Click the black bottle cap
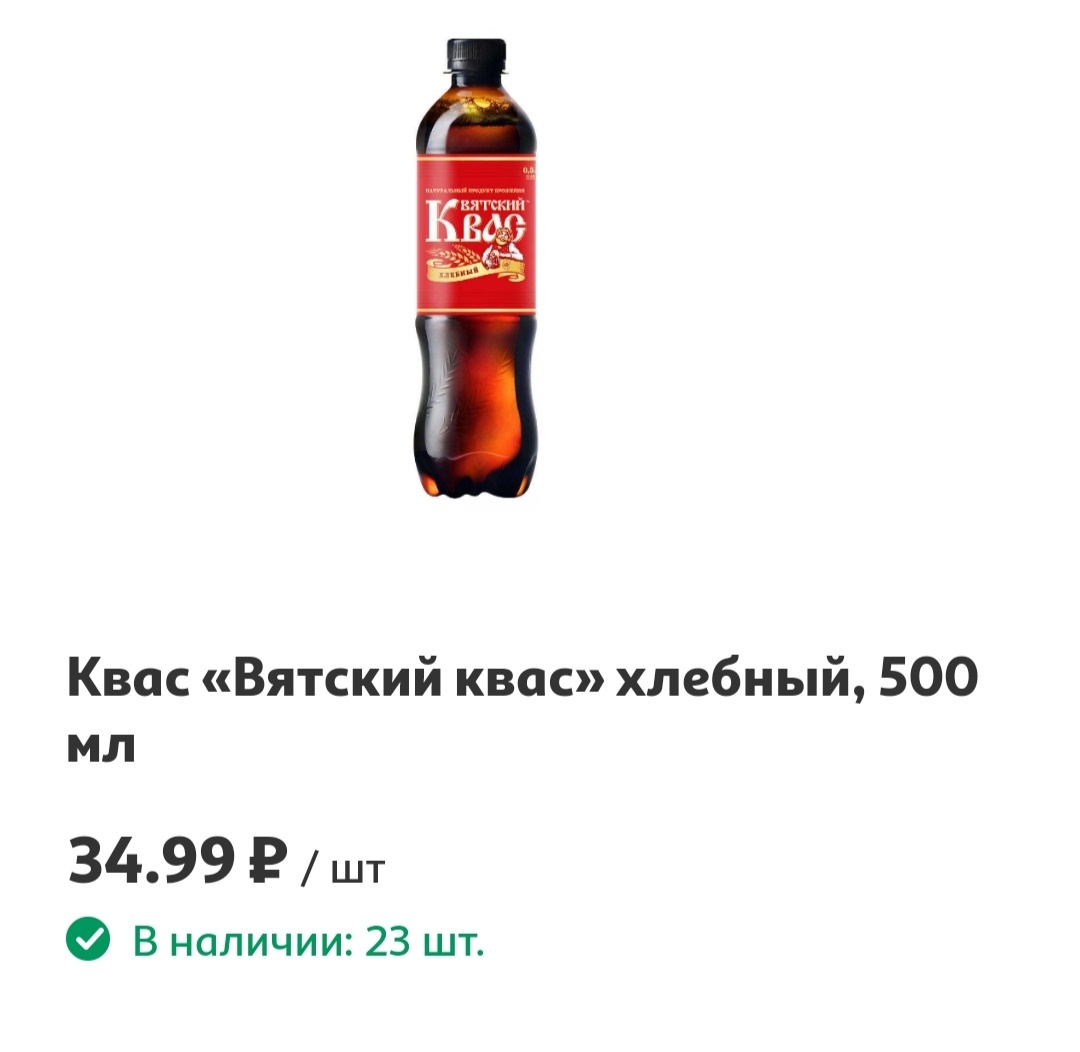This screenshot has height=1052, width=1080. (477, 55)
